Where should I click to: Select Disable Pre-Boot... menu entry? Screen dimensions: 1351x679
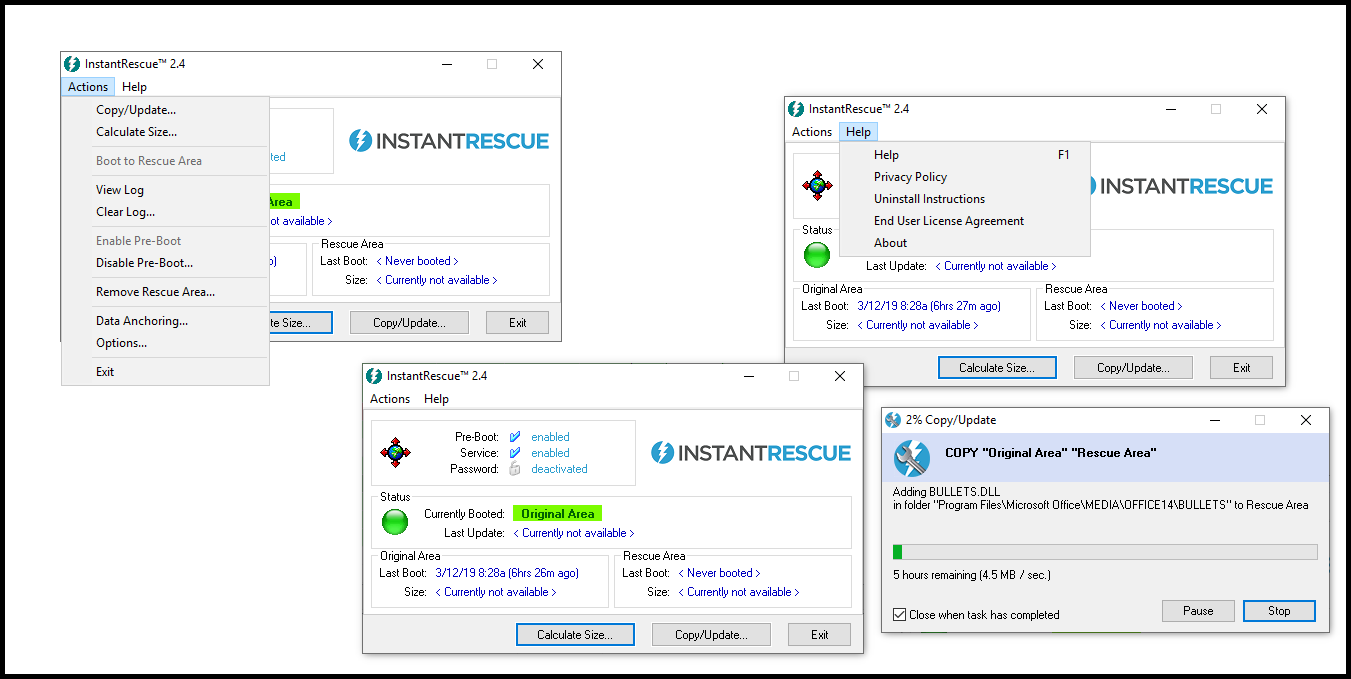pos(144,263)
